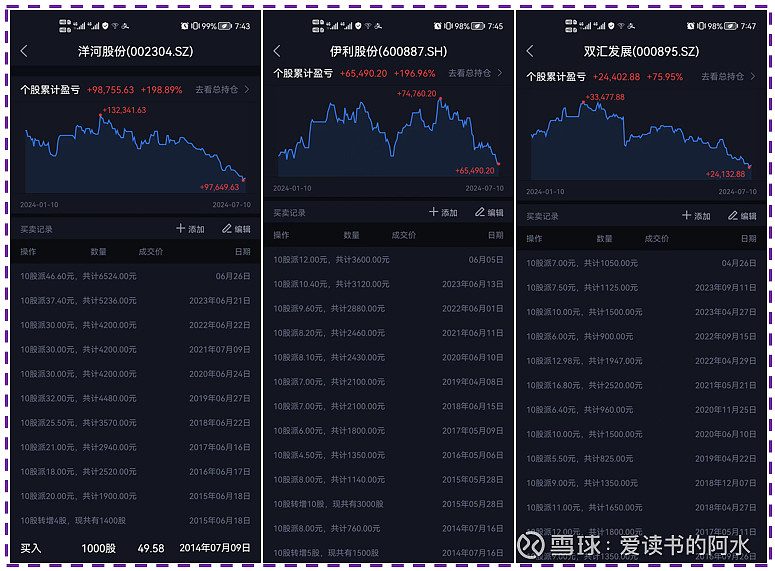Select row 10股派37.40元，共计5236.00元
The width and height of the screenshot is (775, 571).
pos(135,301)
